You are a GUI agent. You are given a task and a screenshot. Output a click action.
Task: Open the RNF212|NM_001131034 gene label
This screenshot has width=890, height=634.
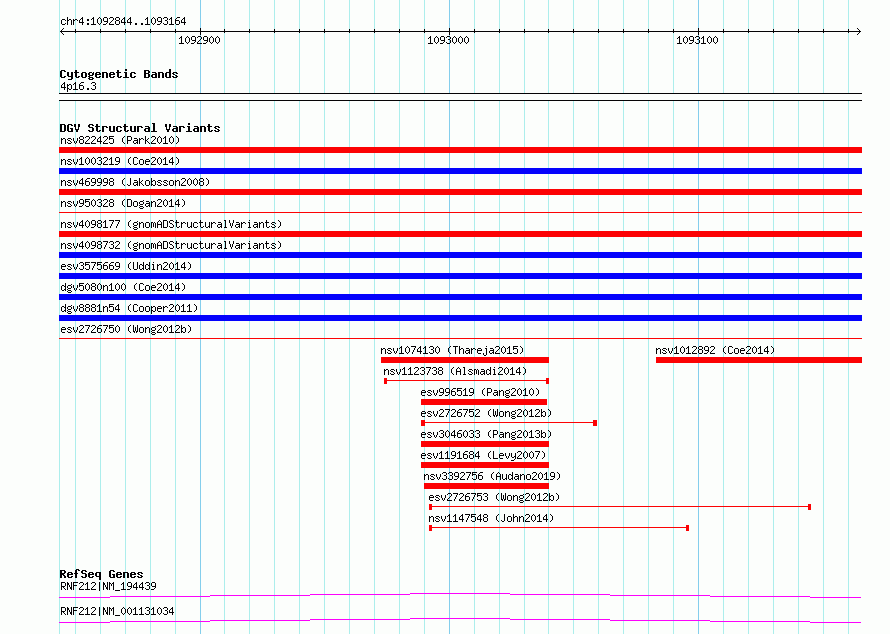point(117,611)
